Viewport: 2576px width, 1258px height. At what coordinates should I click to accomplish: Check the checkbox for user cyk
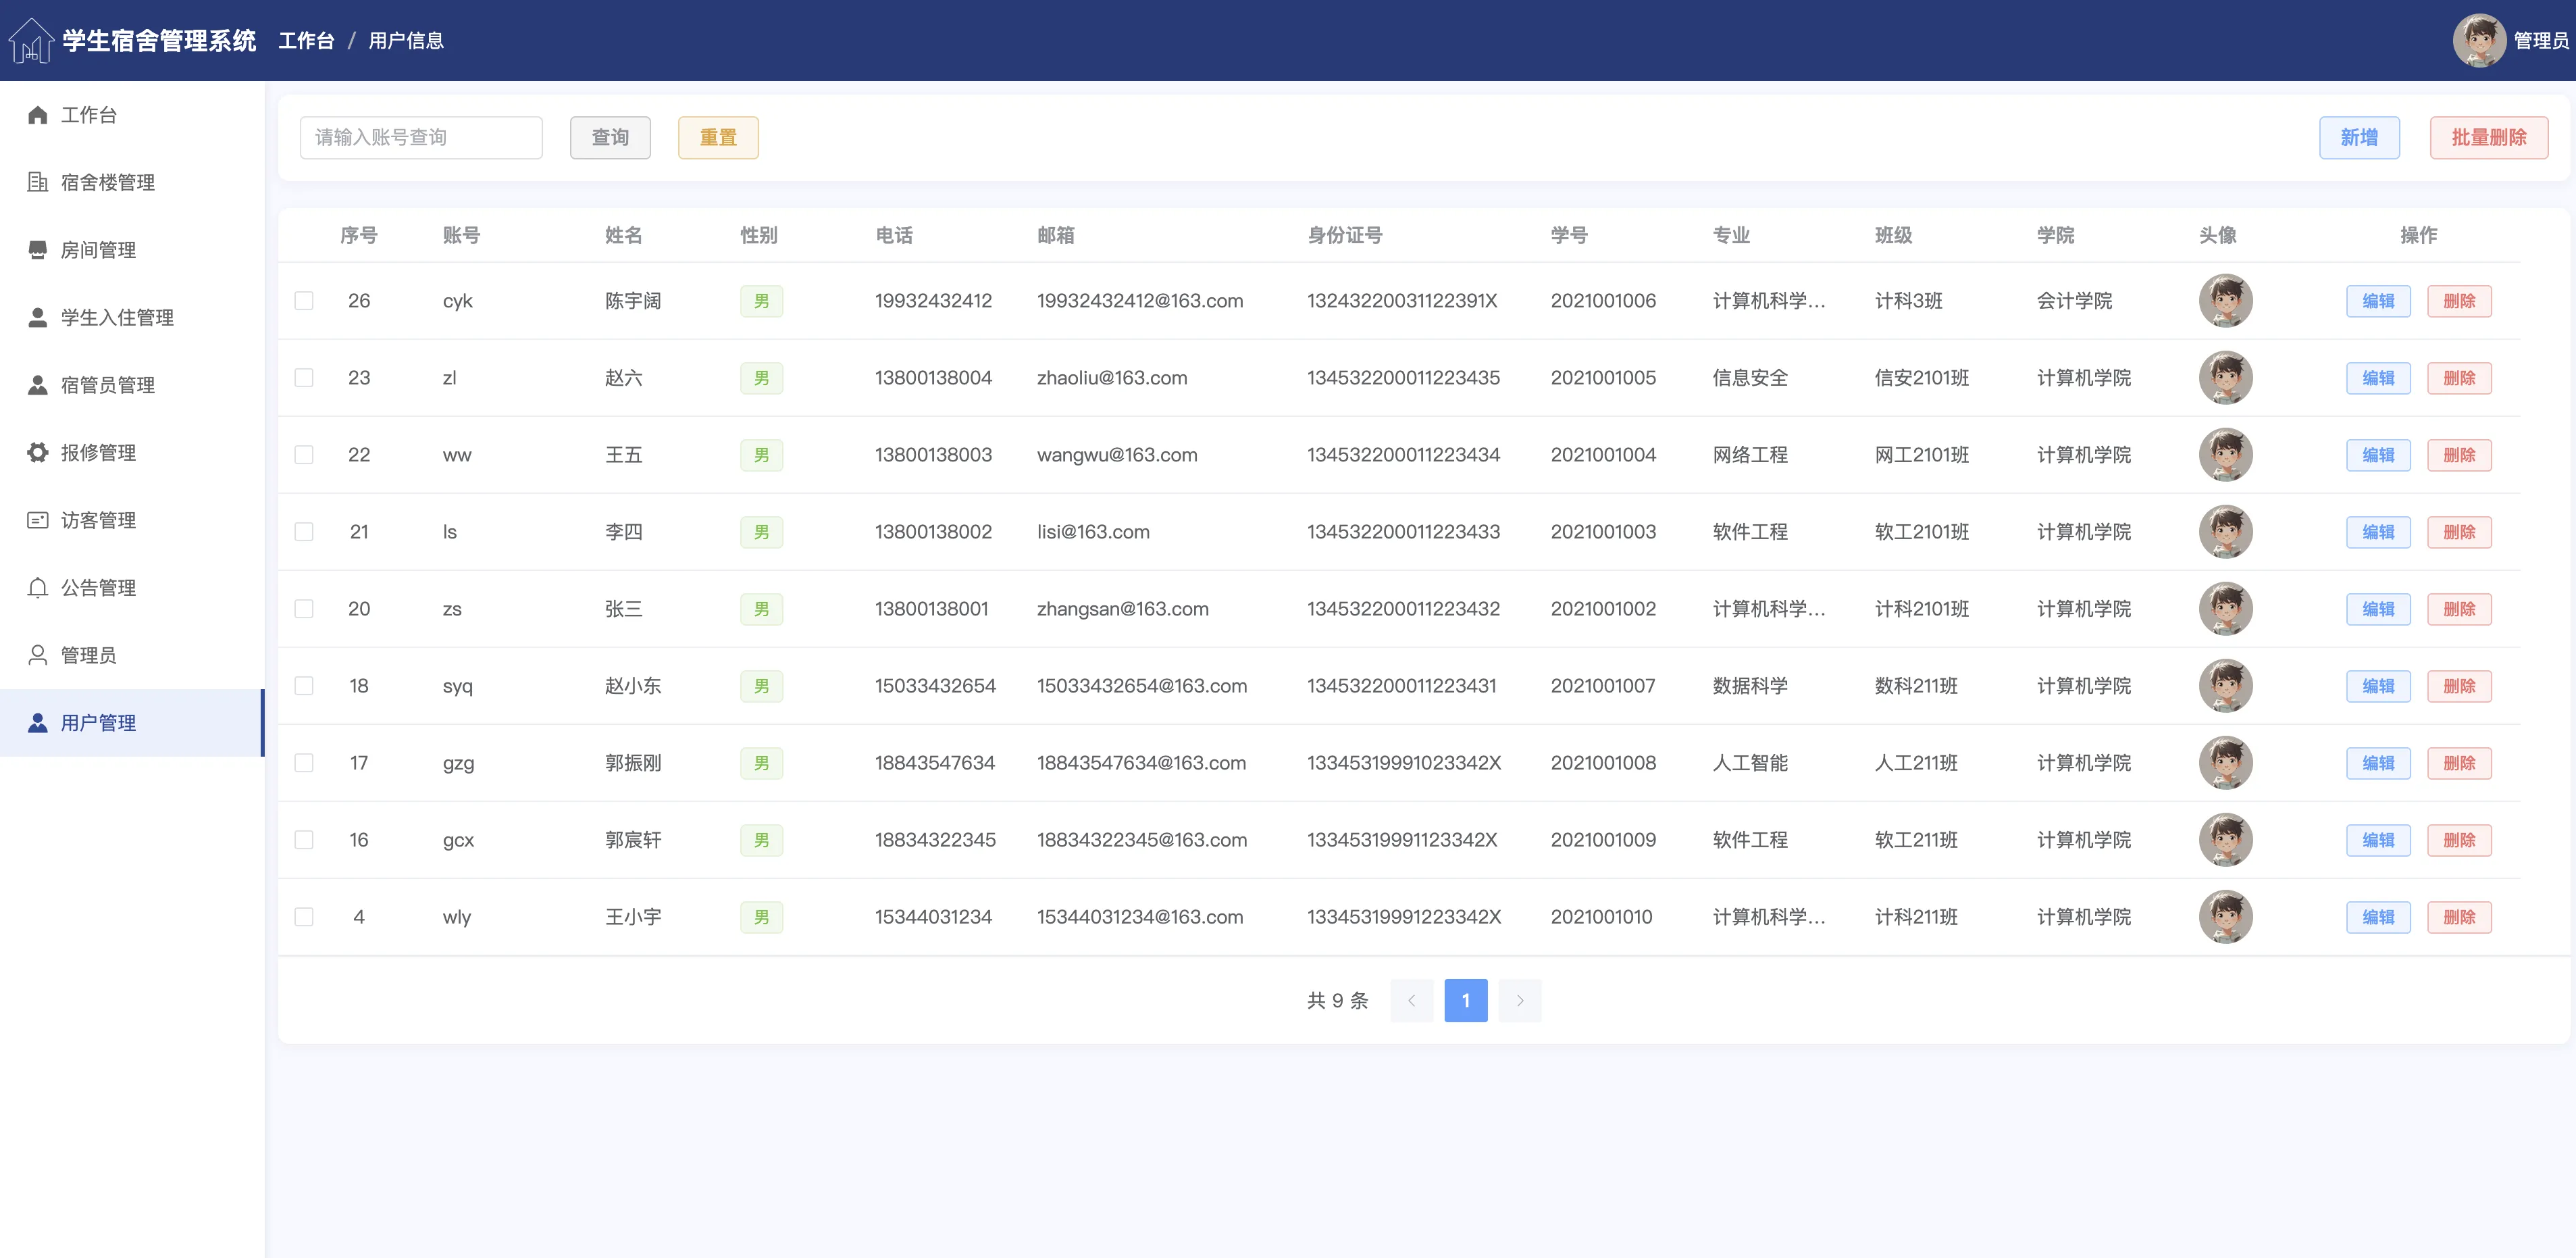pos(304,301)
